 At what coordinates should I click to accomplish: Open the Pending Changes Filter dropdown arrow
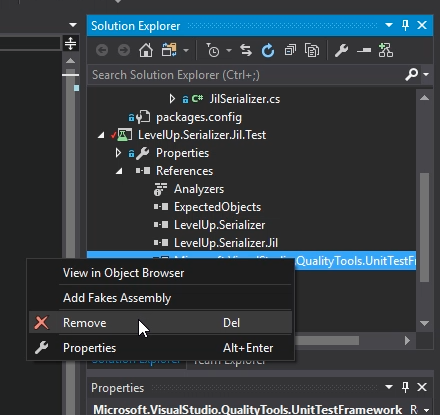pyautogui.click(x=229, y=51)
